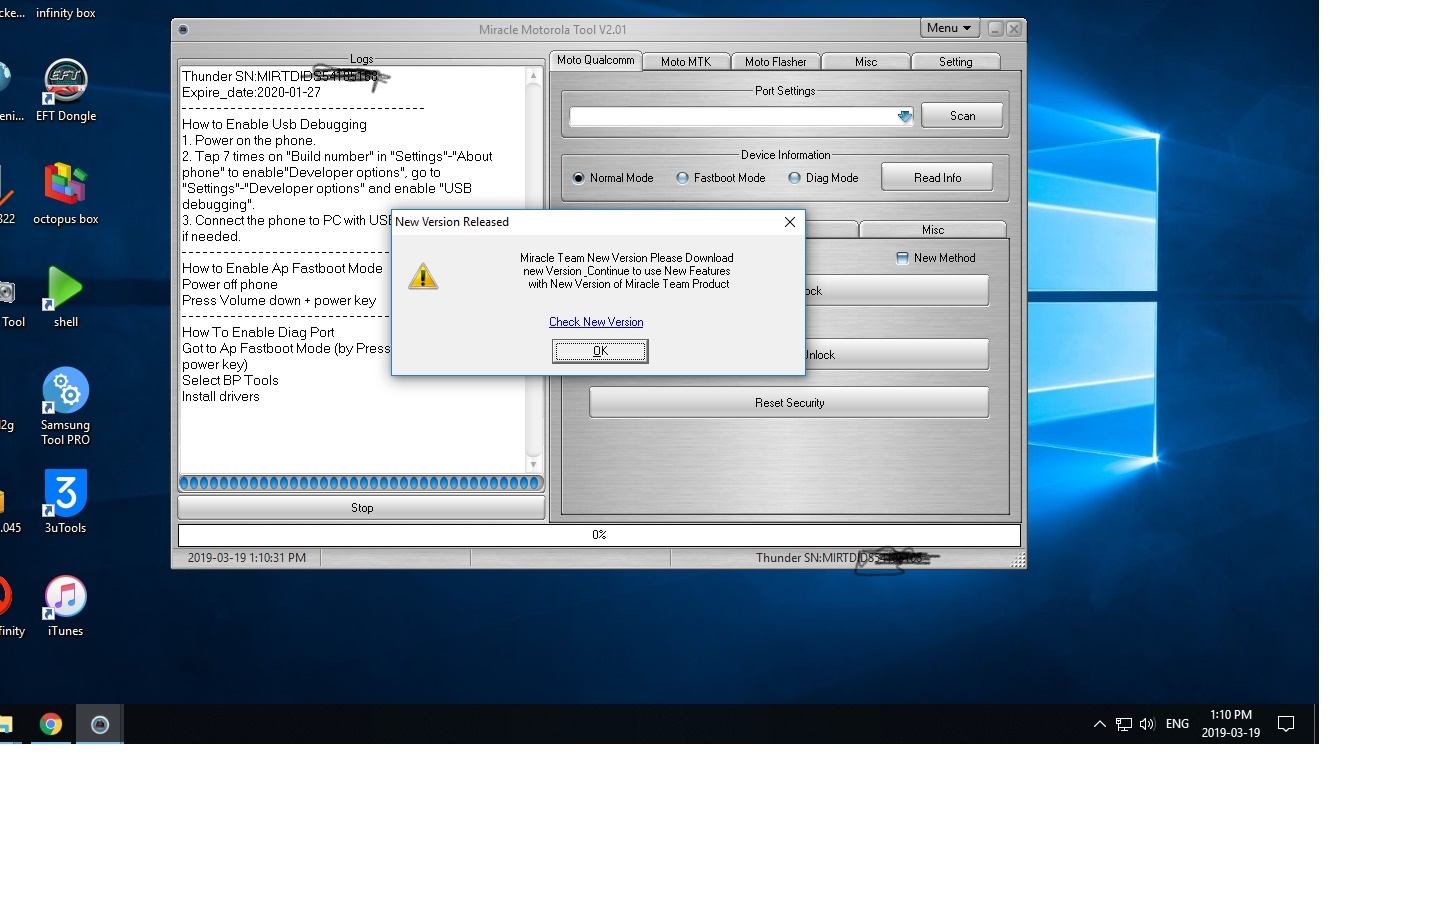Close the New Version Released dialog
The width and height of the screenshot is (1440, 900).
click(x=790, y=222)
